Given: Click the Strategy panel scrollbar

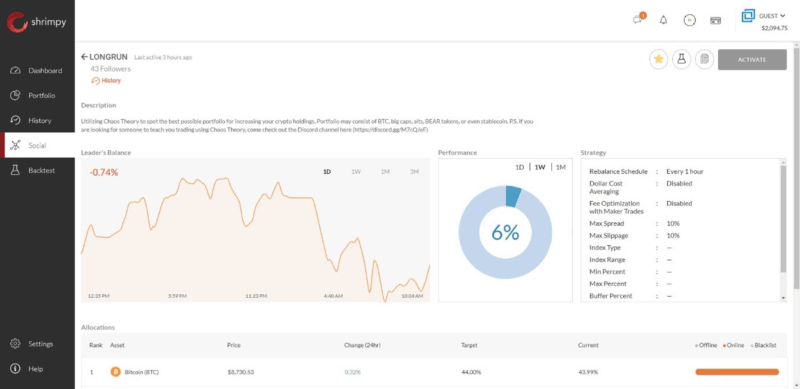Looking at the screenshot, I should (x=784, y=220).
